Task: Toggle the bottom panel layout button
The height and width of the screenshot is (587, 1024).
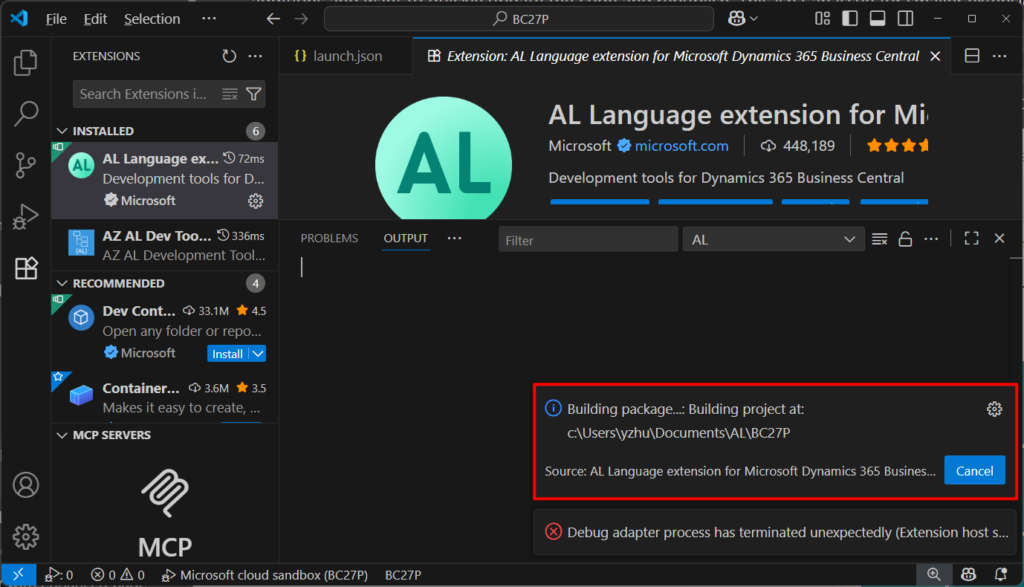Action: 877,19
